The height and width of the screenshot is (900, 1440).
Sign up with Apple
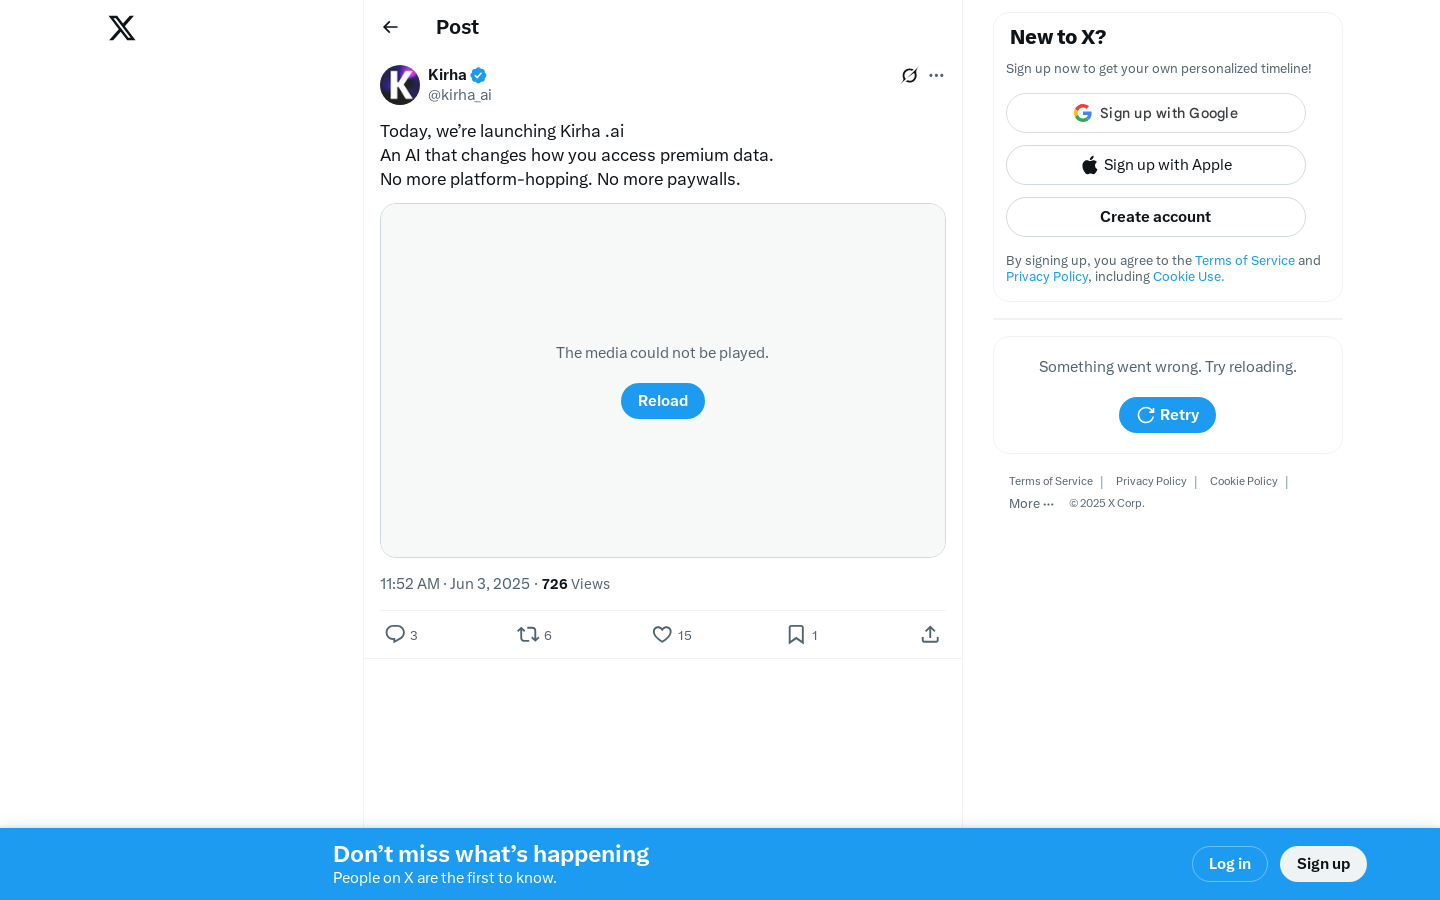click(x=1156, y=165)
